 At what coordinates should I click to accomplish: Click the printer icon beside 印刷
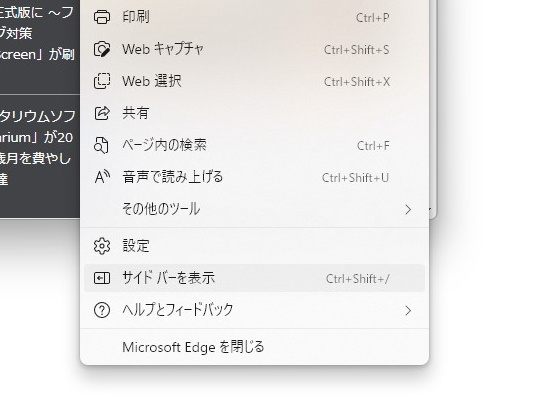[102, 17]
